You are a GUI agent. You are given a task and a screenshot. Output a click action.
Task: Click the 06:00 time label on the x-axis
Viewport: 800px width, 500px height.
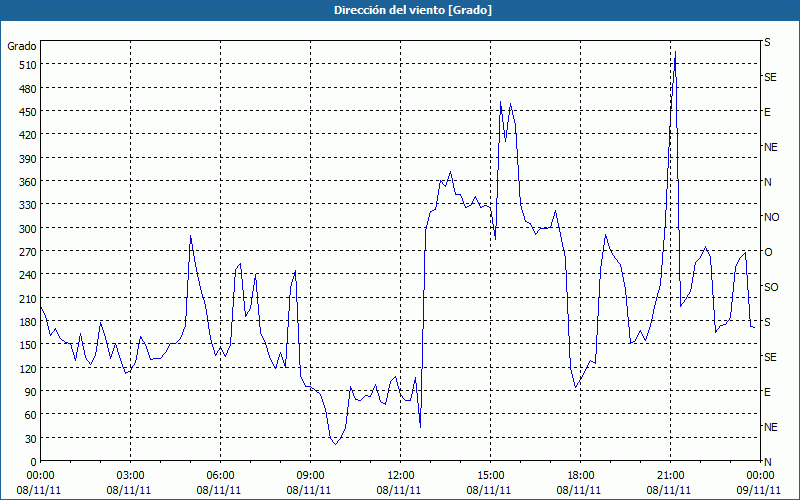pos(220,476)
